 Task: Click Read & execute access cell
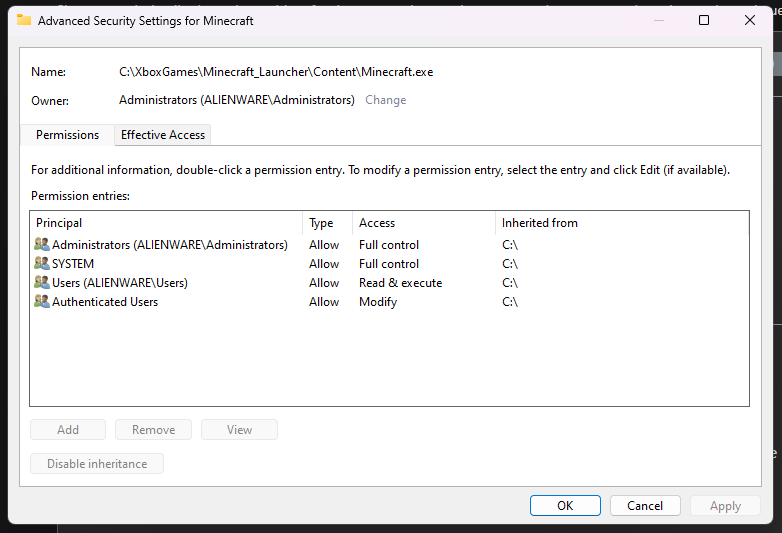[x=400, y=283]
